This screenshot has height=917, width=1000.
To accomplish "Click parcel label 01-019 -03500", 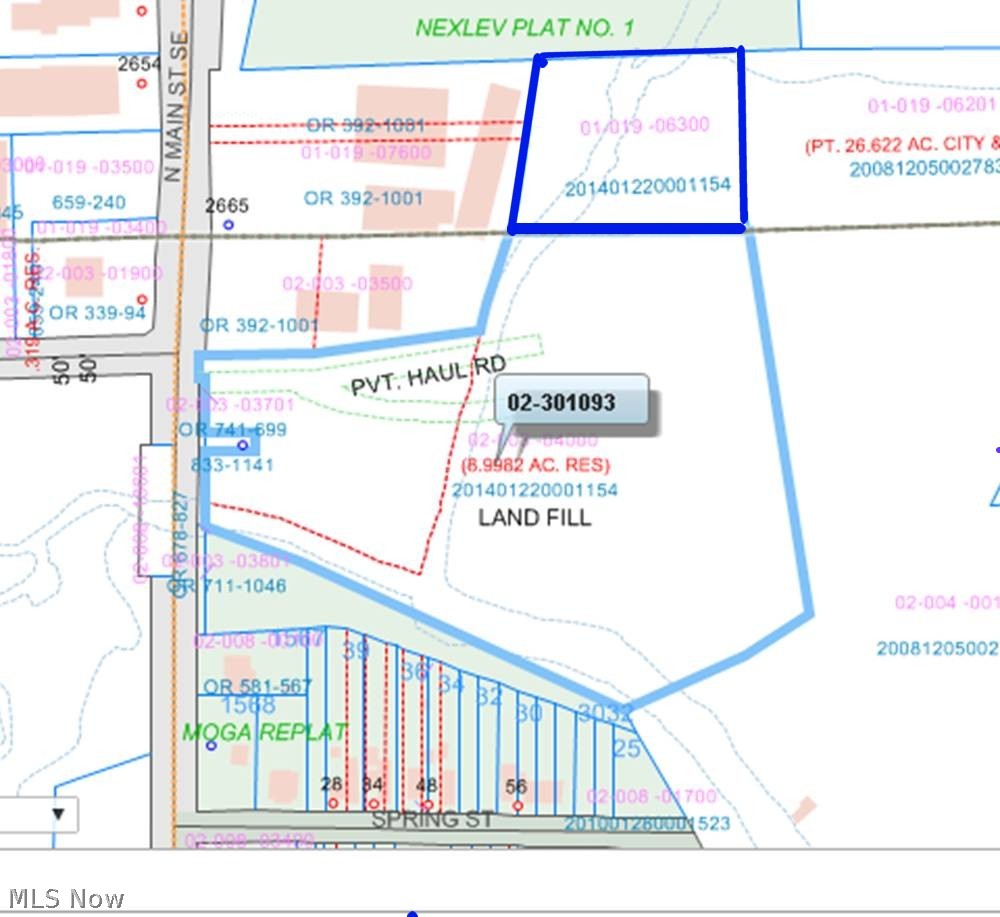I will click(x=89, y=166).
